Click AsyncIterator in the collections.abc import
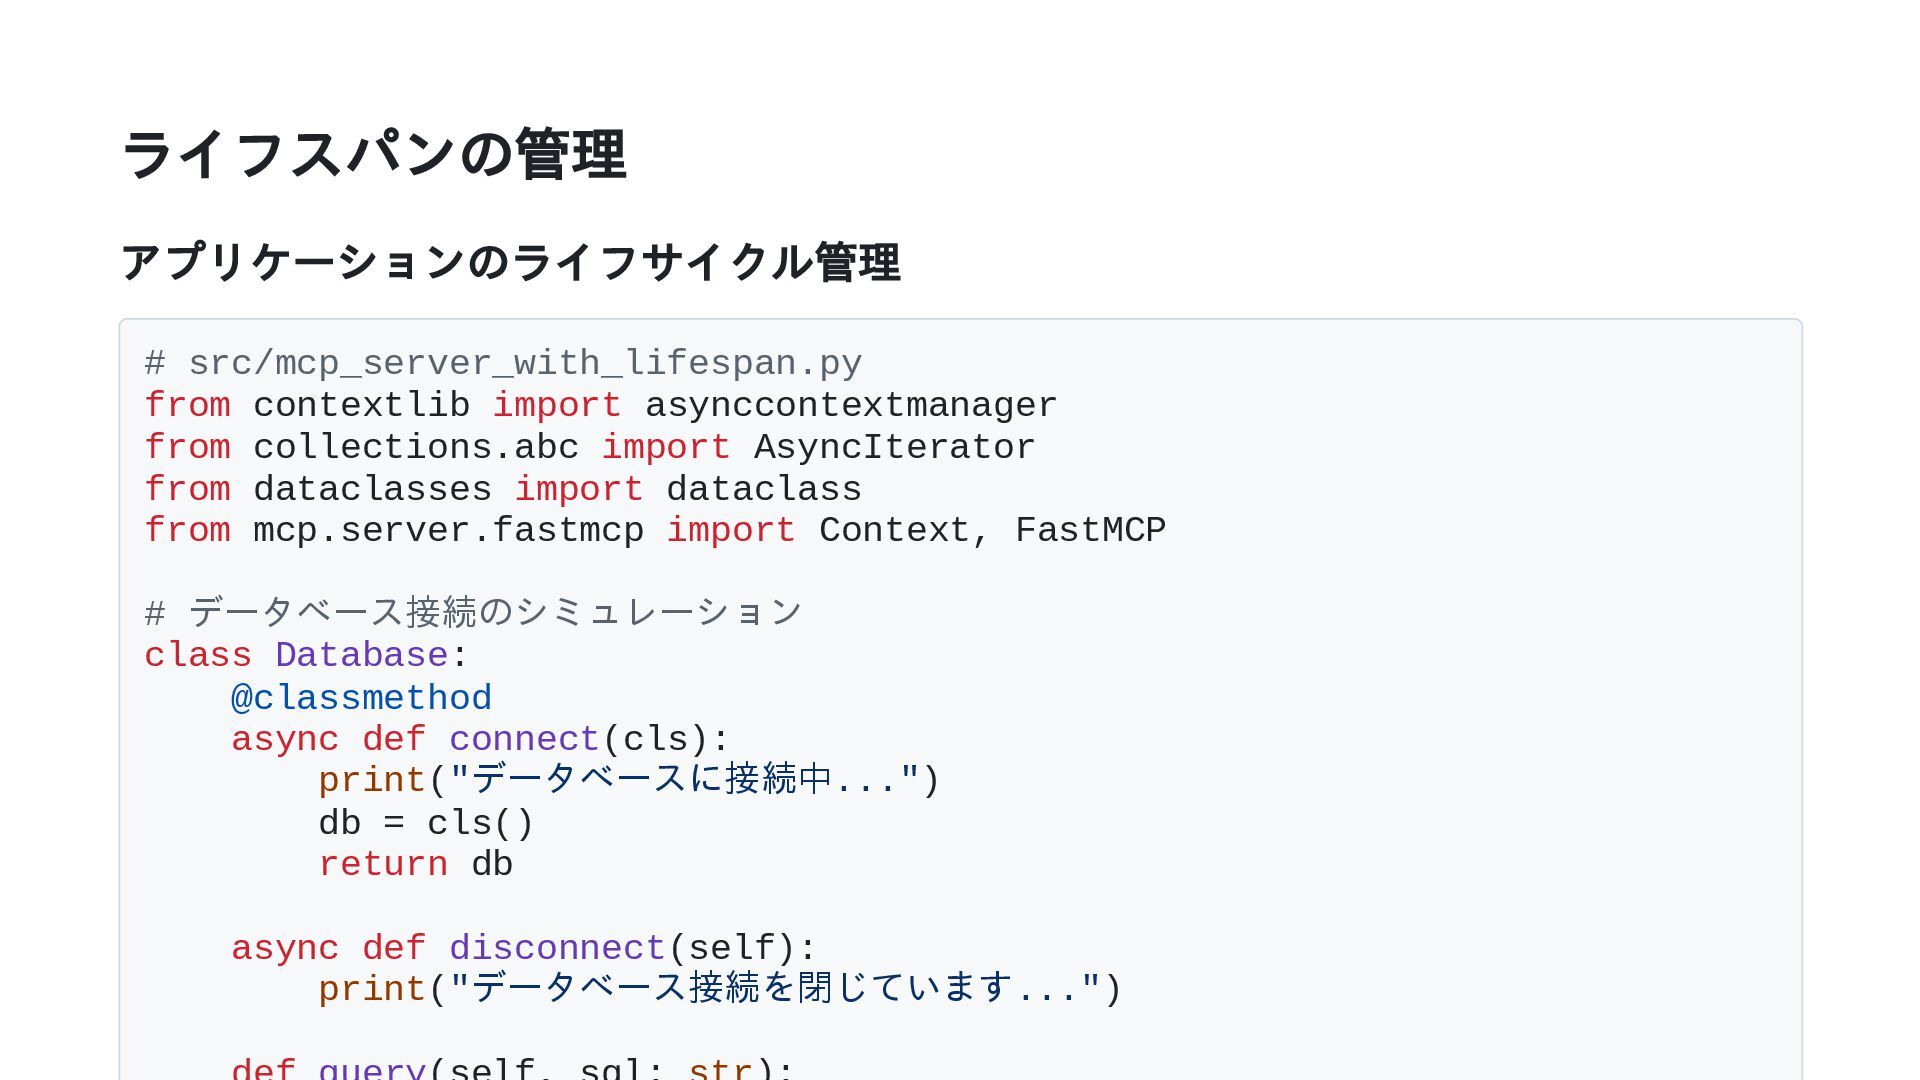Image resolution: width=1920 pixels, height=1080 pixels. [894, 447]
